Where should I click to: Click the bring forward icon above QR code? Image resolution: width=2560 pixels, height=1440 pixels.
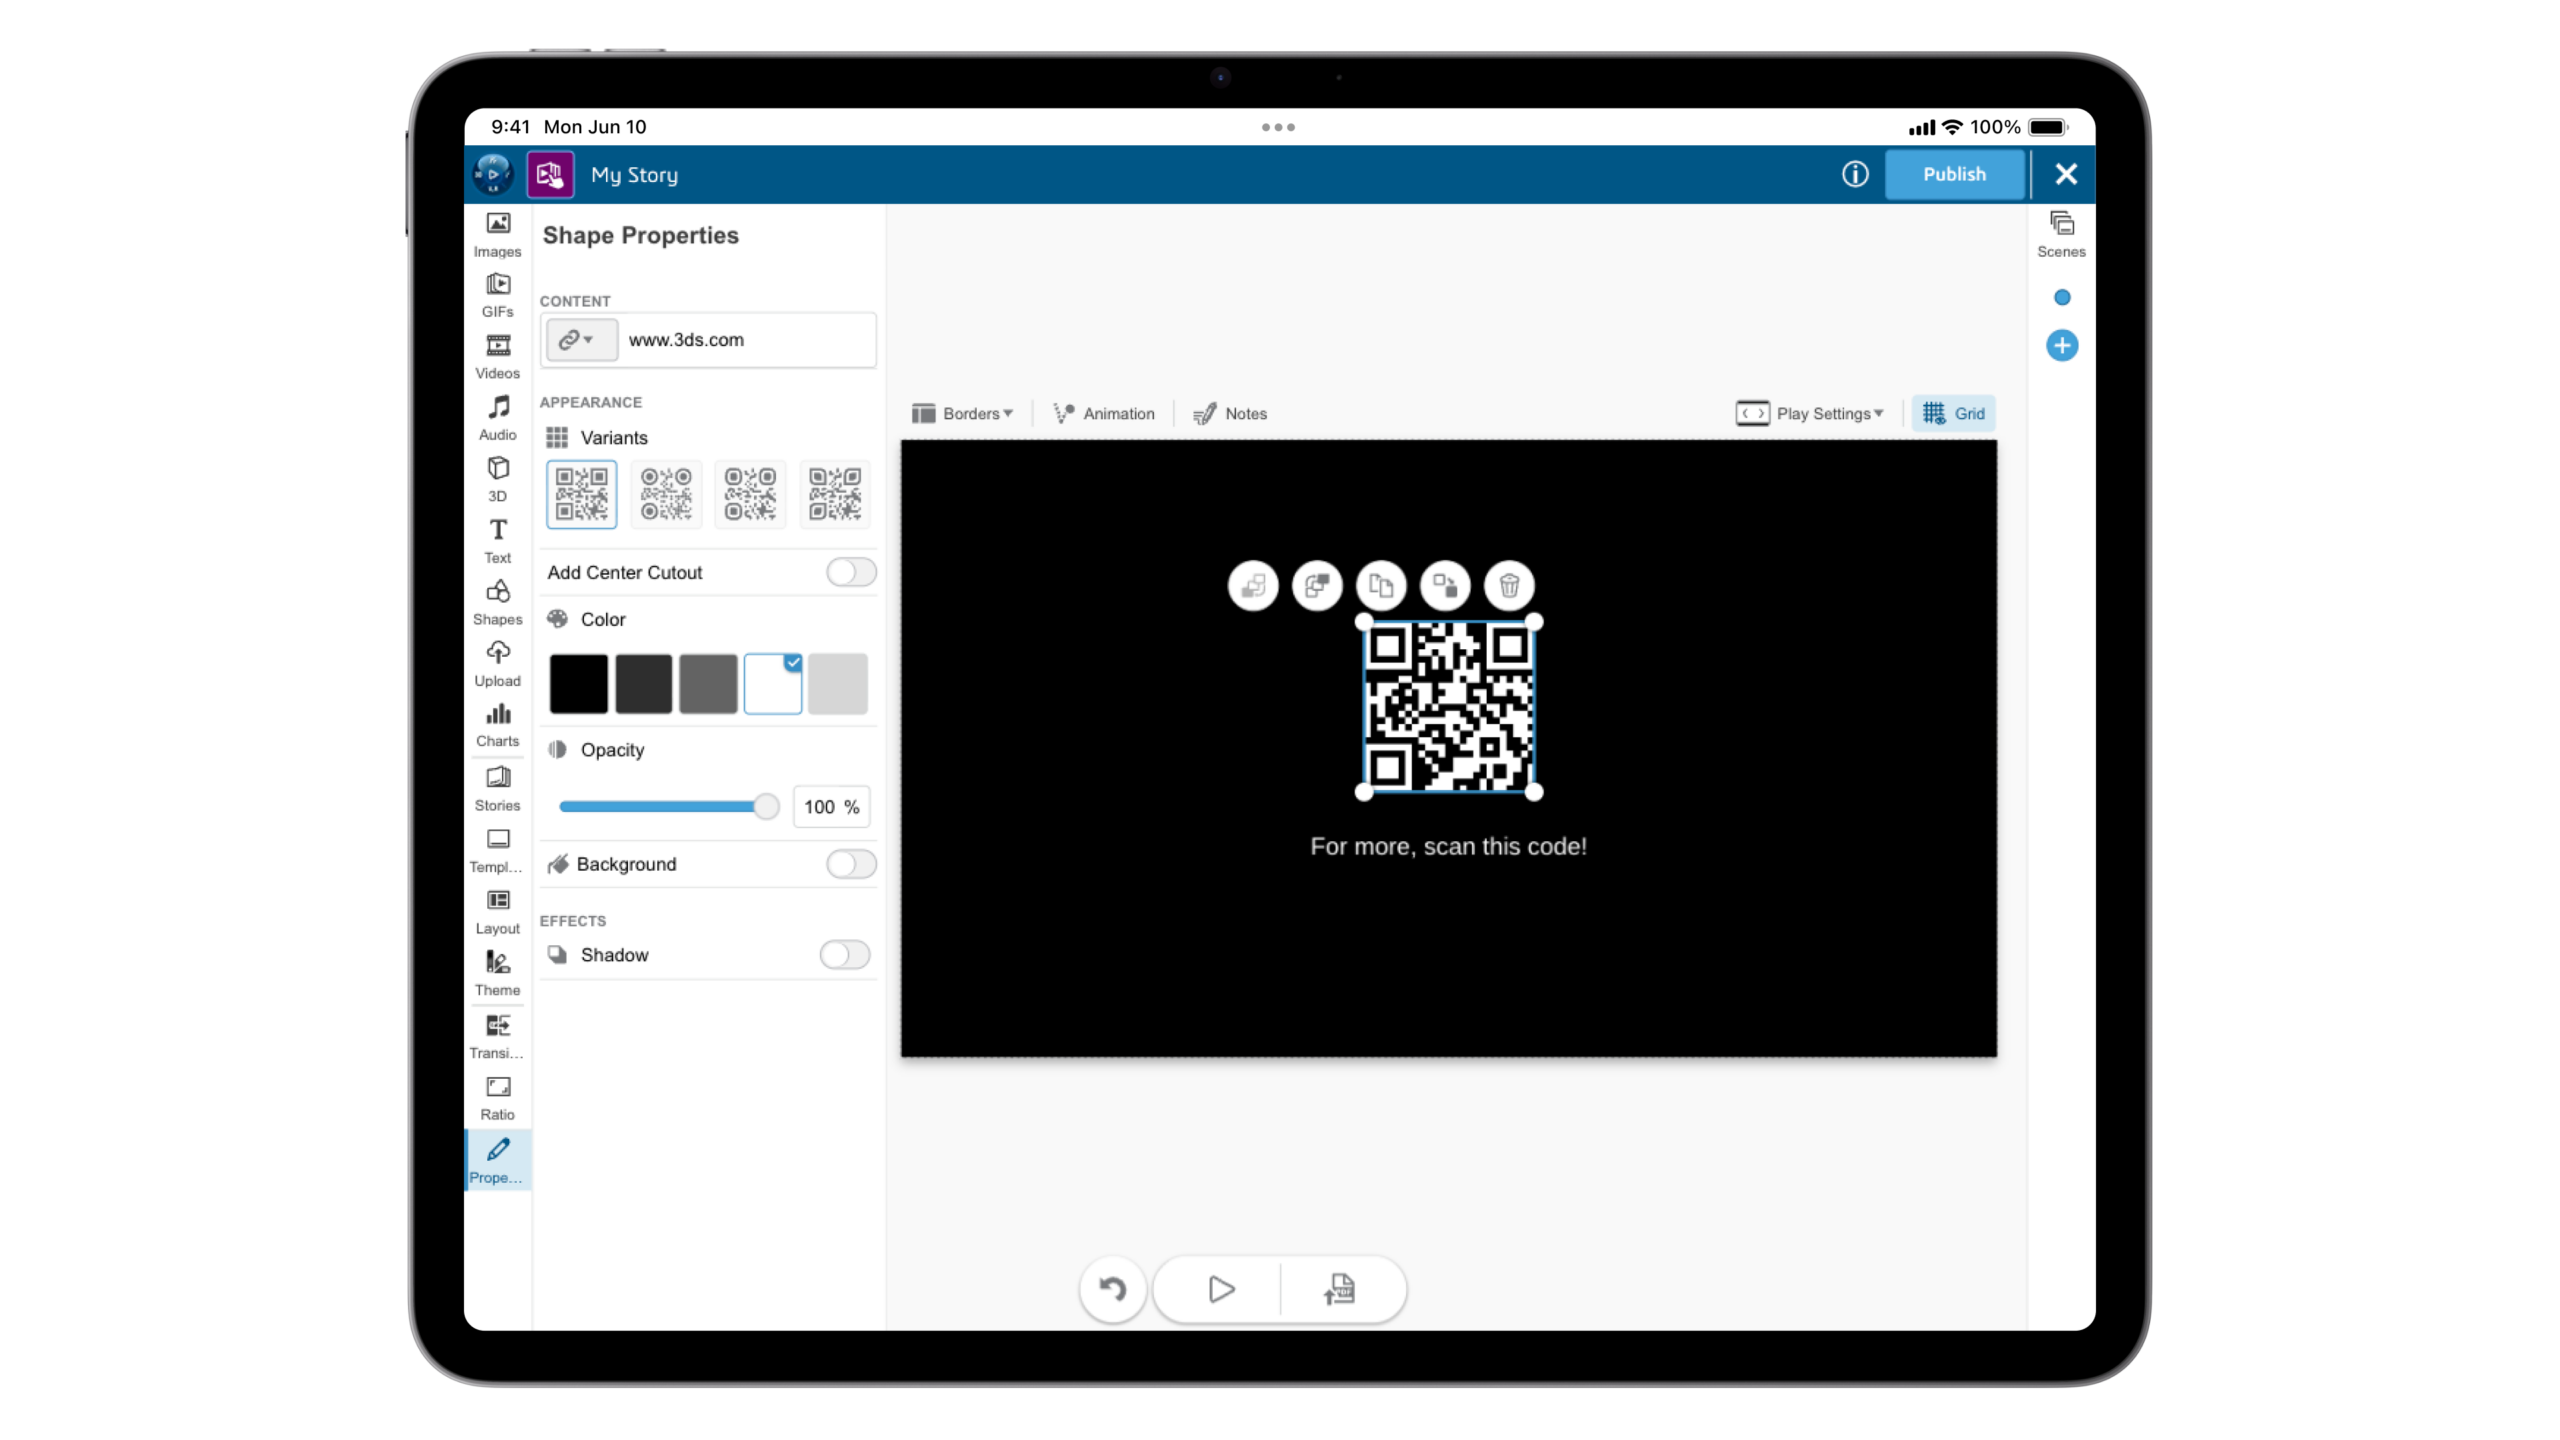(1316, 586)
